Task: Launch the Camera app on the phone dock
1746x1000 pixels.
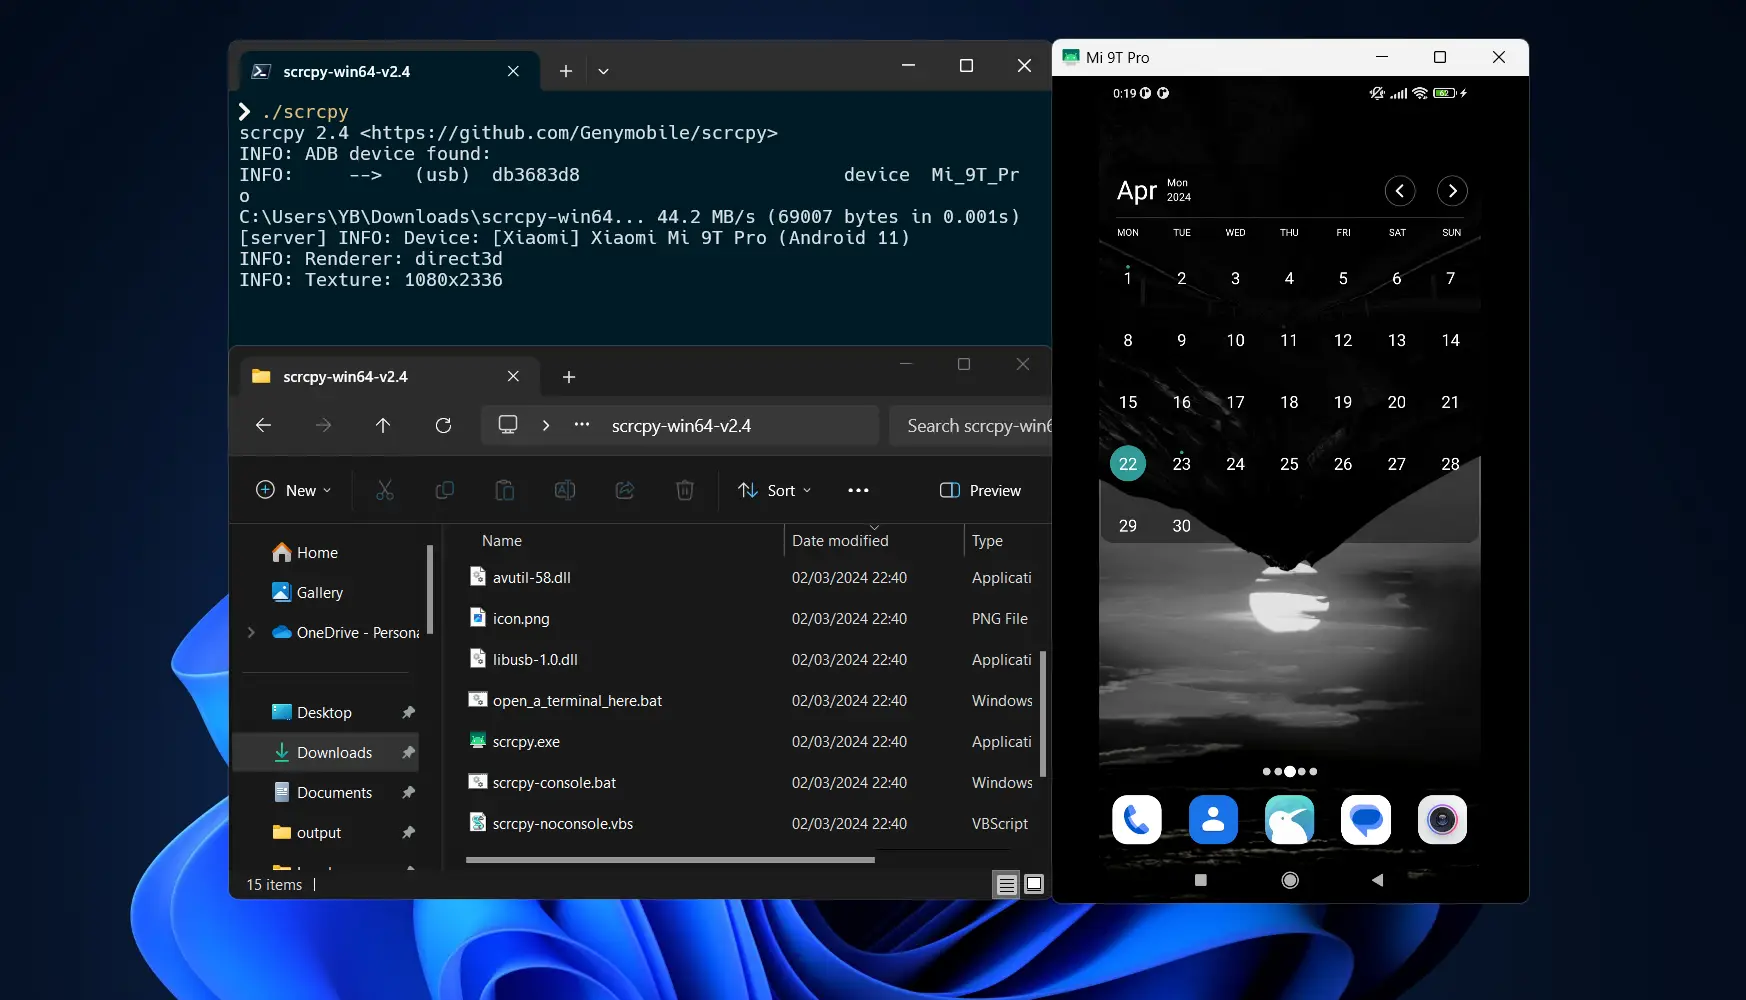Action: pyautogui.click(x=1442, y=820)
